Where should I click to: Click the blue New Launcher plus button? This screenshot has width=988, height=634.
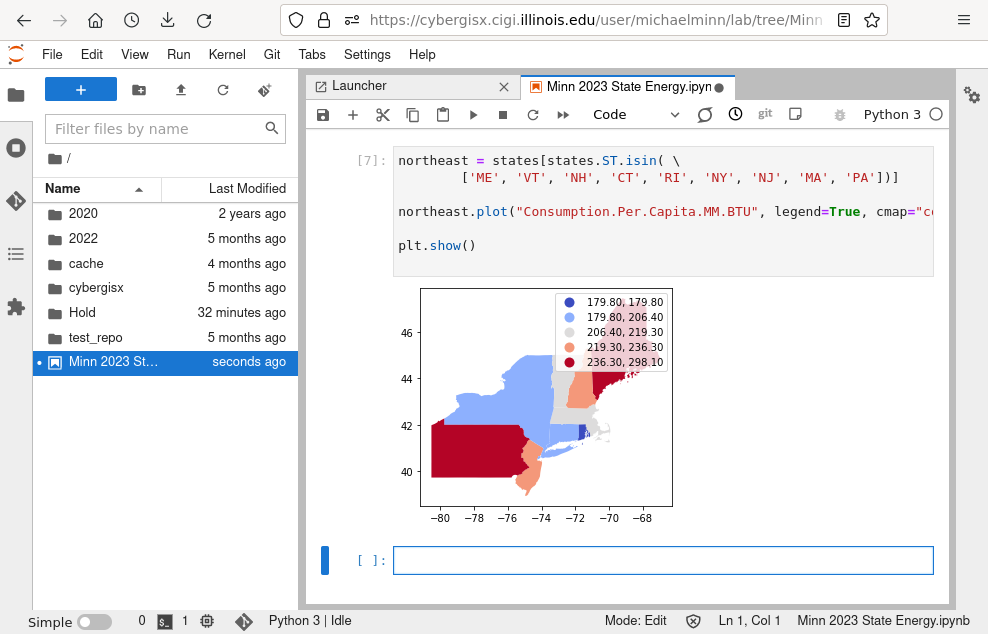point(81,90)
